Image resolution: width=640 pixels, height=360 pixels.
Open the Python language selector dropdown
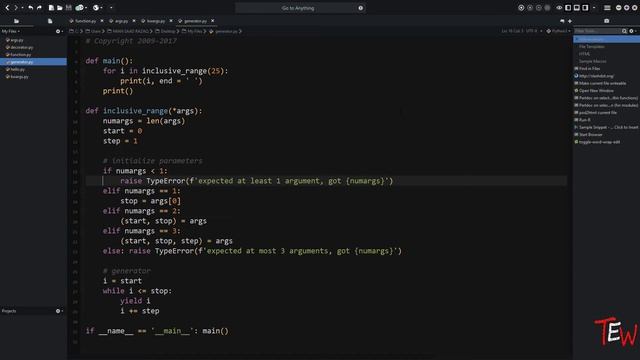(558, 31)
